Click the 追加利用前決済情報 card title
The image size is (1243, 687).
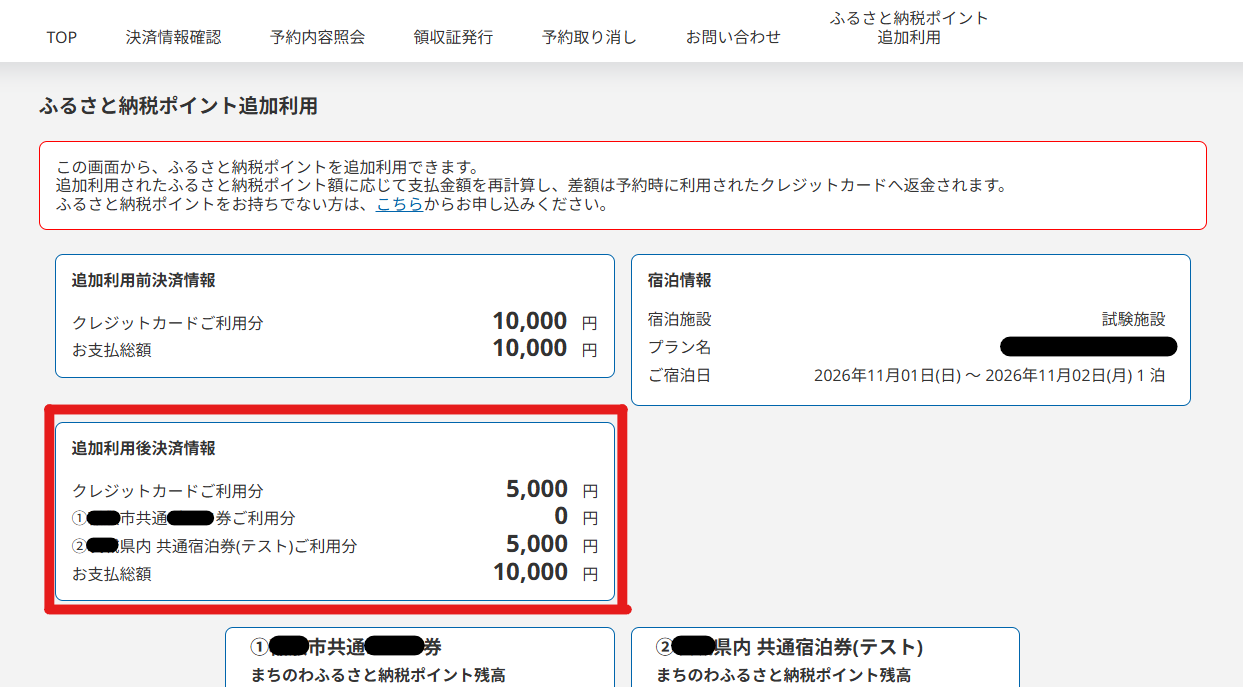143,280
